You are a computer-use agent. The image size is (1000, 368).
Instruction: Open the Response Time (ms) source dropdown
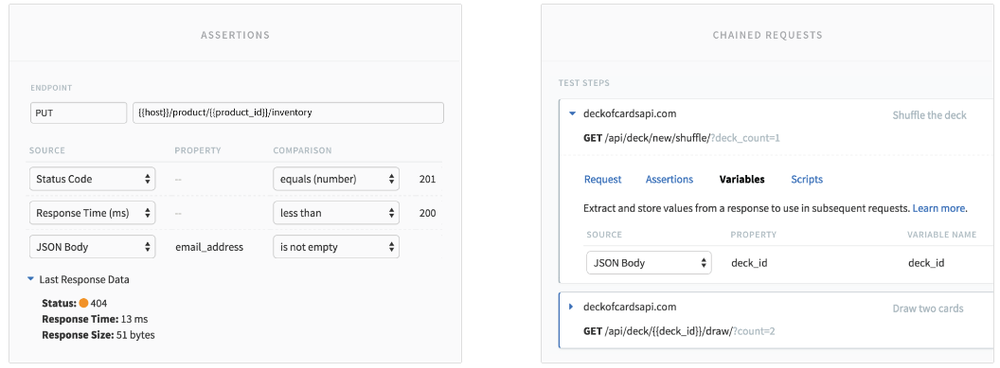[92, 213]
